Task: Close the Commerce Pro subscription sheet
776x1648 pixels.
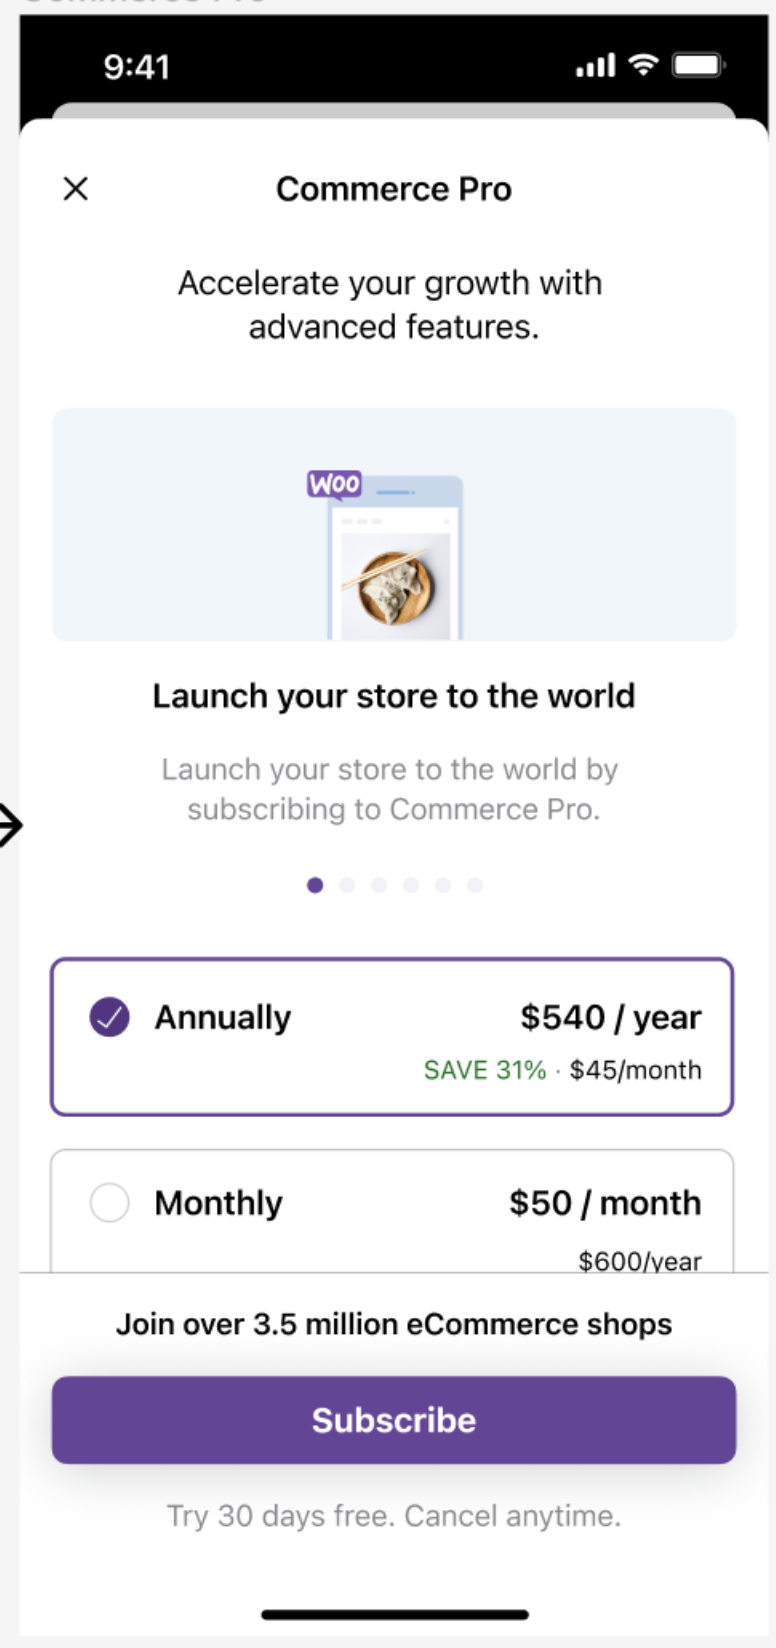Action: 75,189
